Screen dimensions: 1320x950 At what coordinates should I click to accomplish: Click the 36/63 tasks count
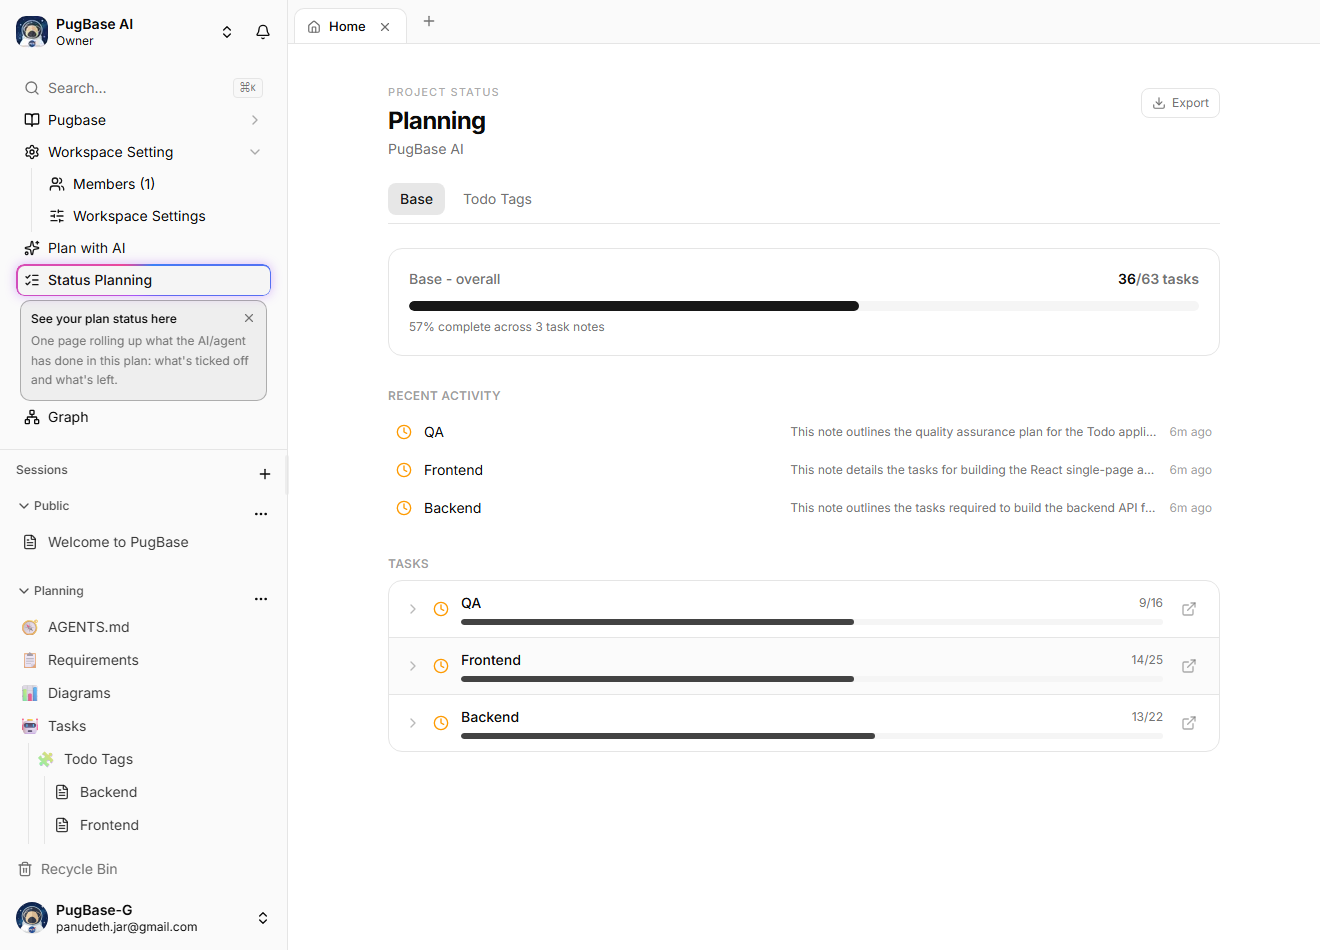coord(1158,279)
